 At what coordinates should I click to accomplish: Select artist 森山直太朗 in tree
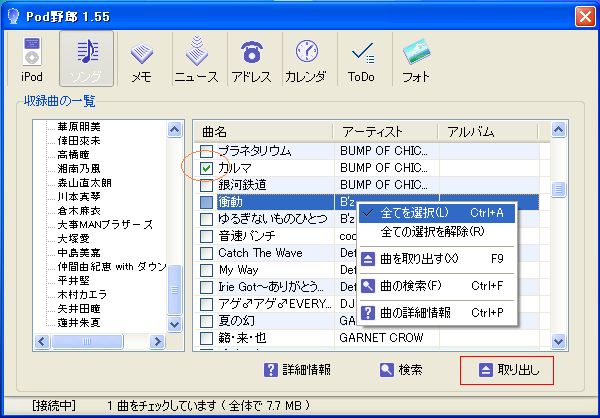pos(85,183)
